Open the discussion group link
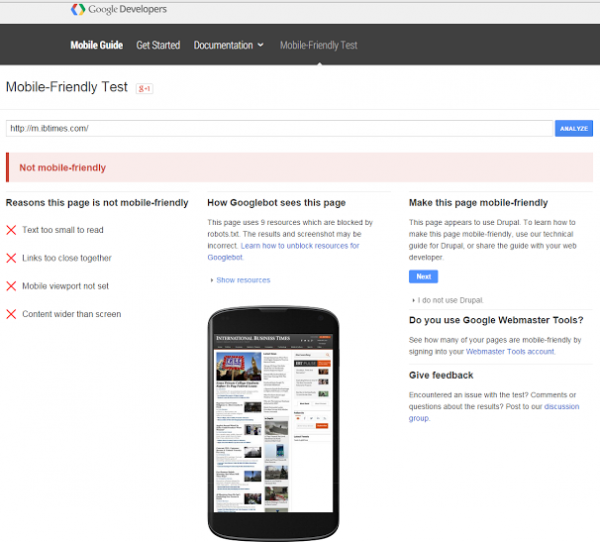 pyautogui.click(x=494, y=412)
